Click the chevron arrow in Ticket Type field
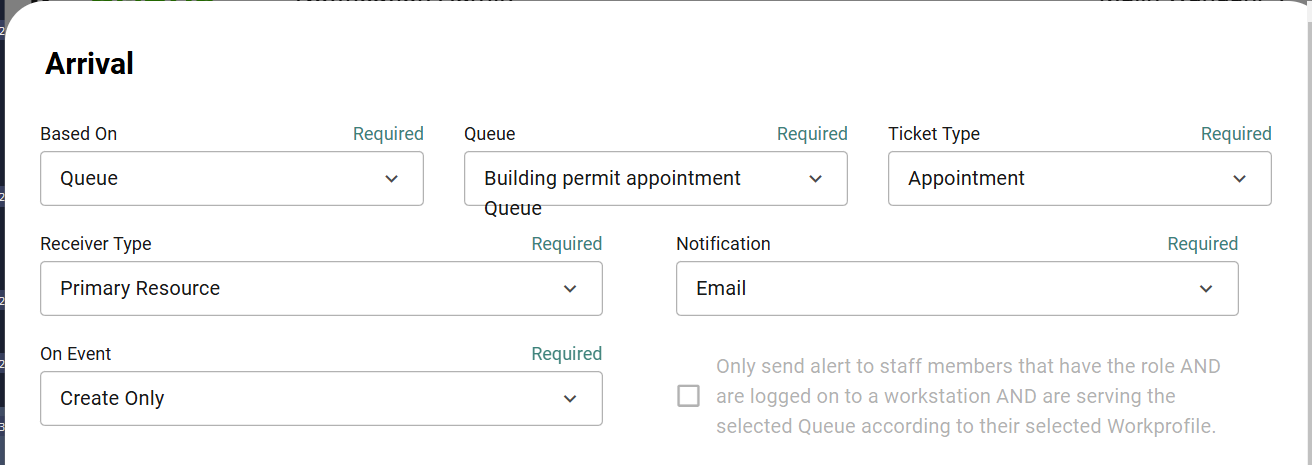Screen dimensions: 1312x465 click(x=1240, y=179)
